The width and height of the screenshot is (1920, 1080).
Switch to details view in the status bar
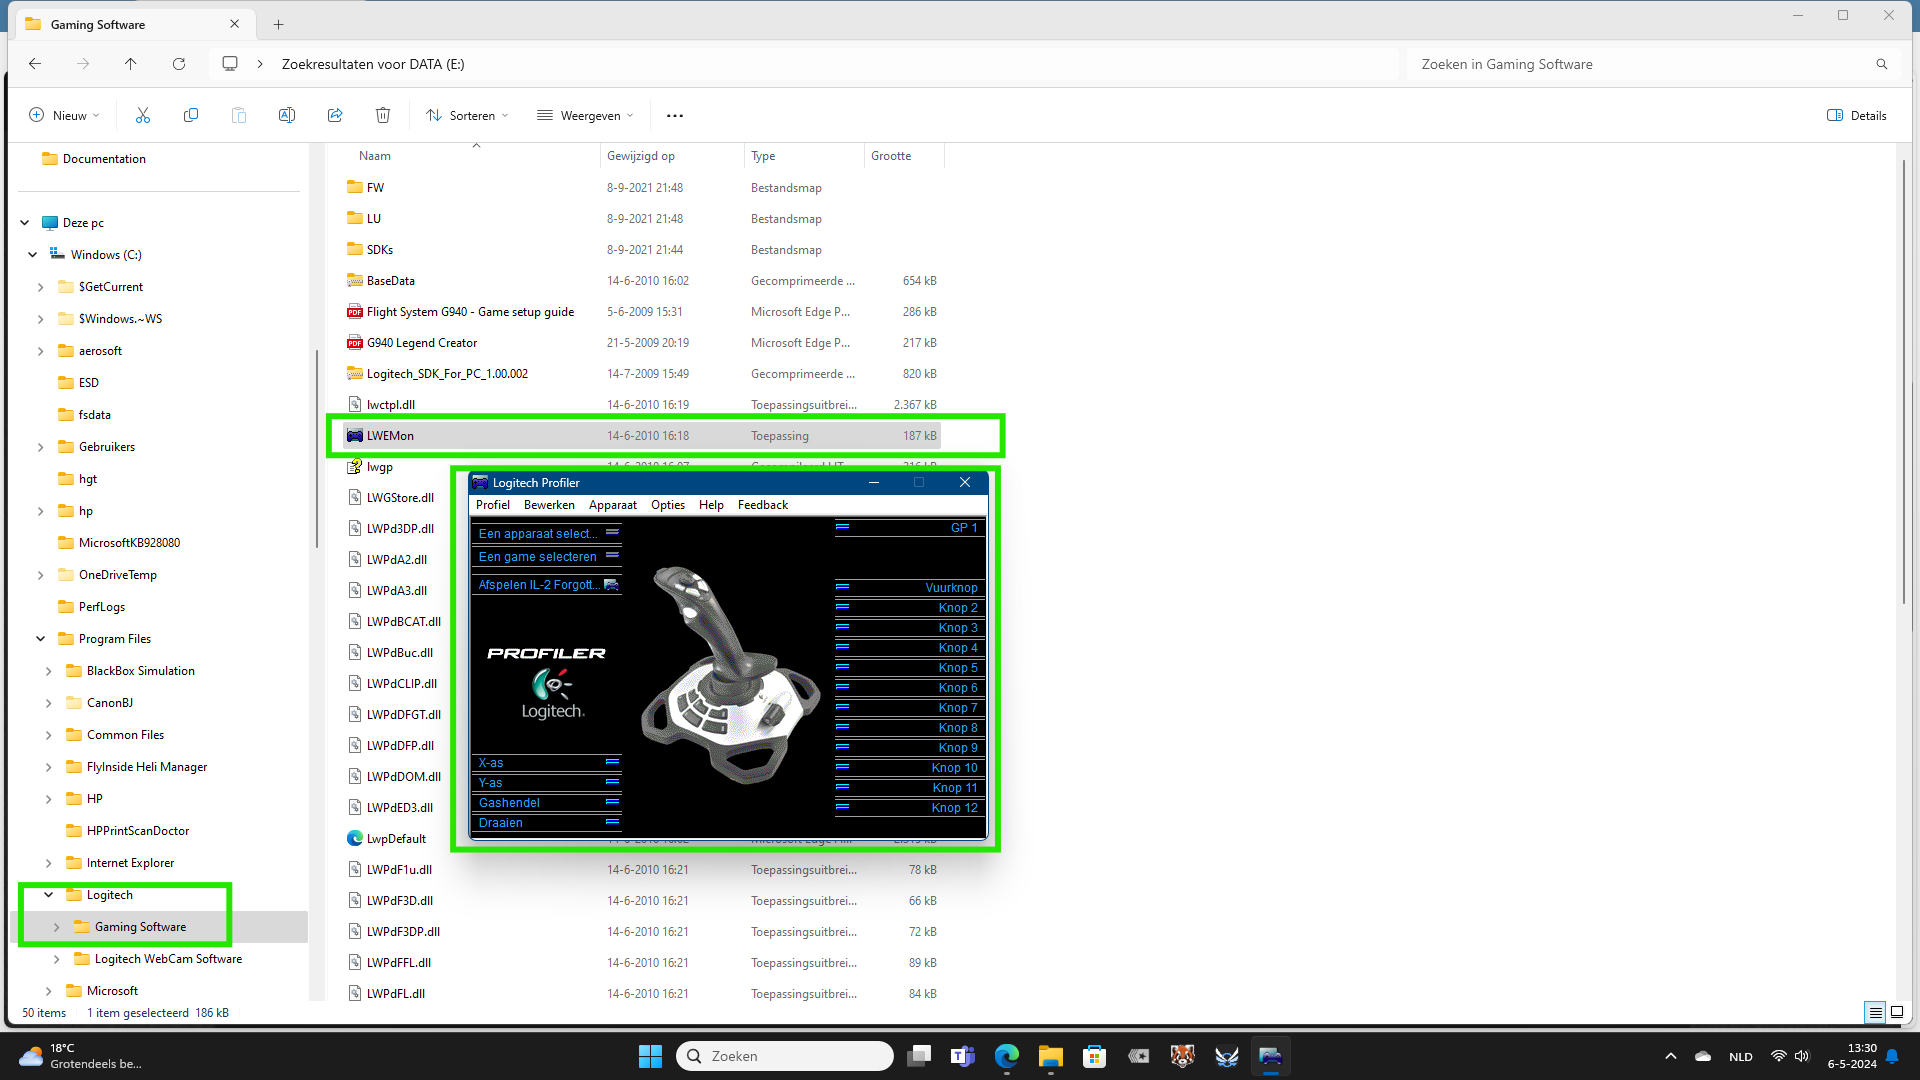pos(1876,1012)
